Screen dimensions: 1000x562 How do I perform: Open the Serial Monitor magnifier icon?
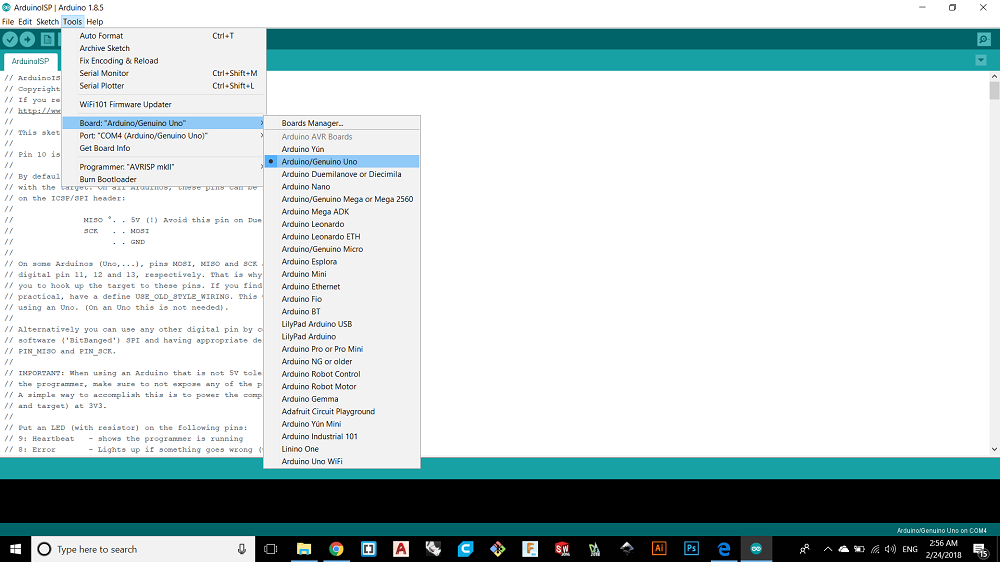[x=984, y=40]
